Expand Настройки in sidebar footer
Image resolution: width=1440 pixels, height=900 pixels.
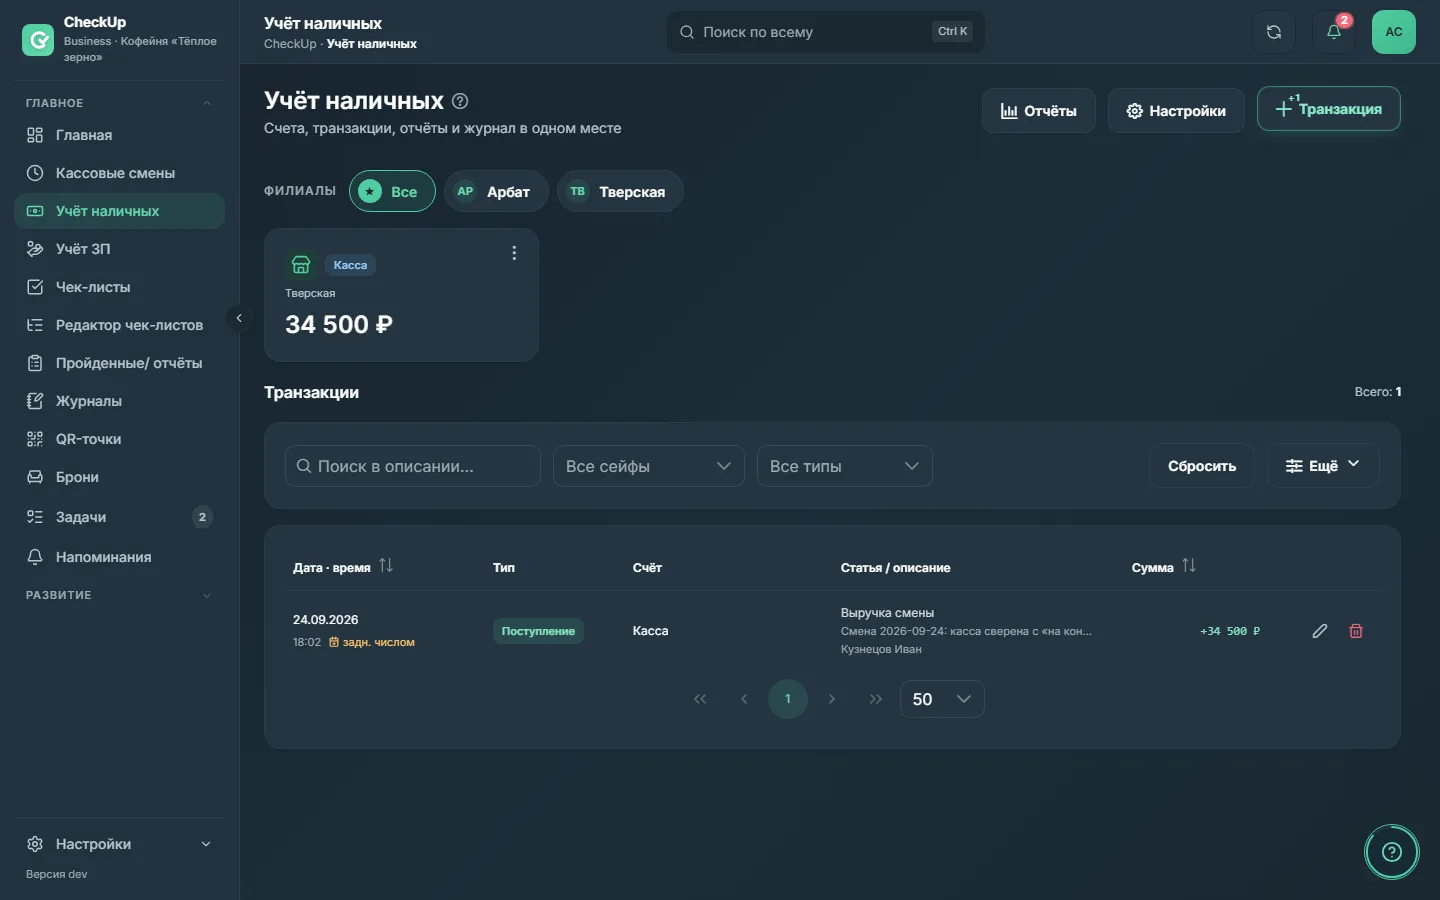tap(119, 844)
